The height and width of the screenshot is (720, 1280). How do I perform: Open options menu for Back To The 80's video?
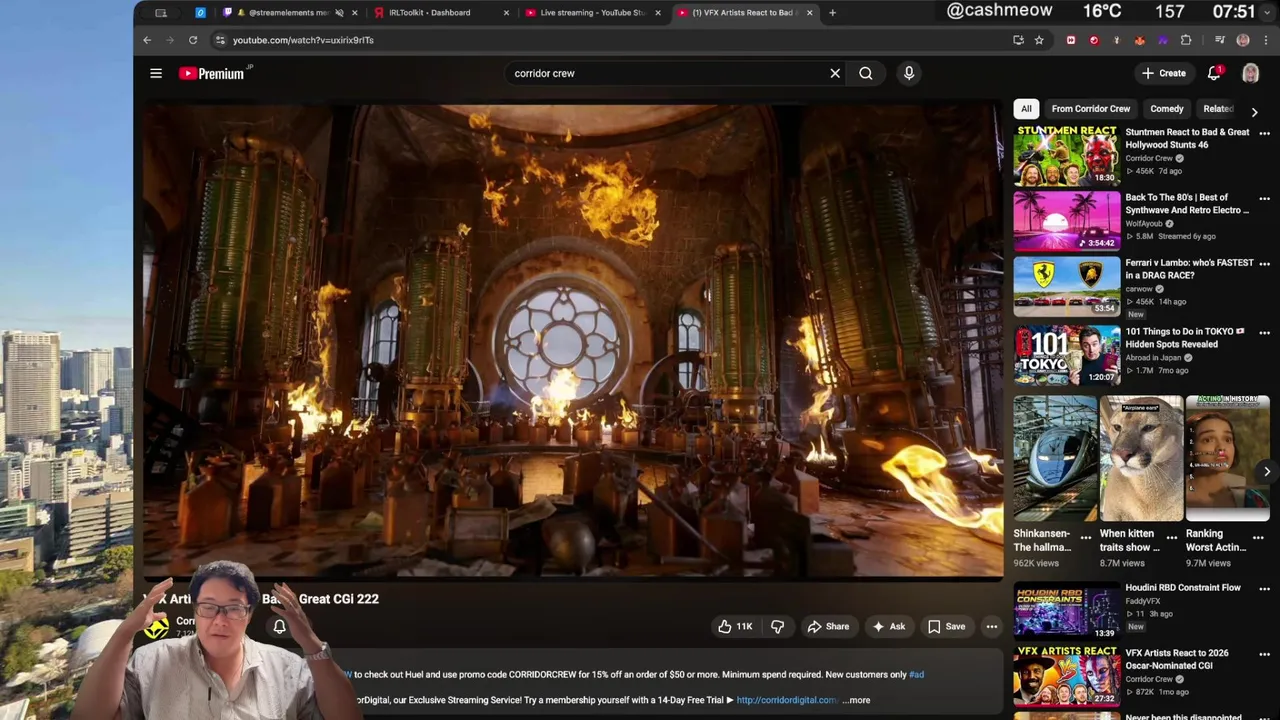pyautogui.click(x=1265, y=198)
